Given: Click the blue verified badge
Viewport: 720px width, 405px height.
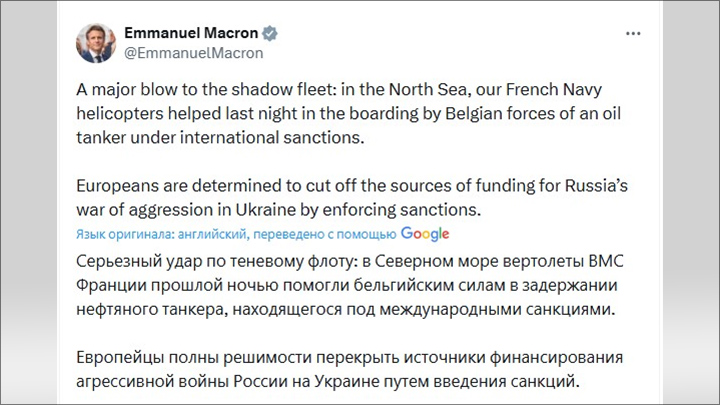Looking at the screenshot, I should tap(270, 33).
